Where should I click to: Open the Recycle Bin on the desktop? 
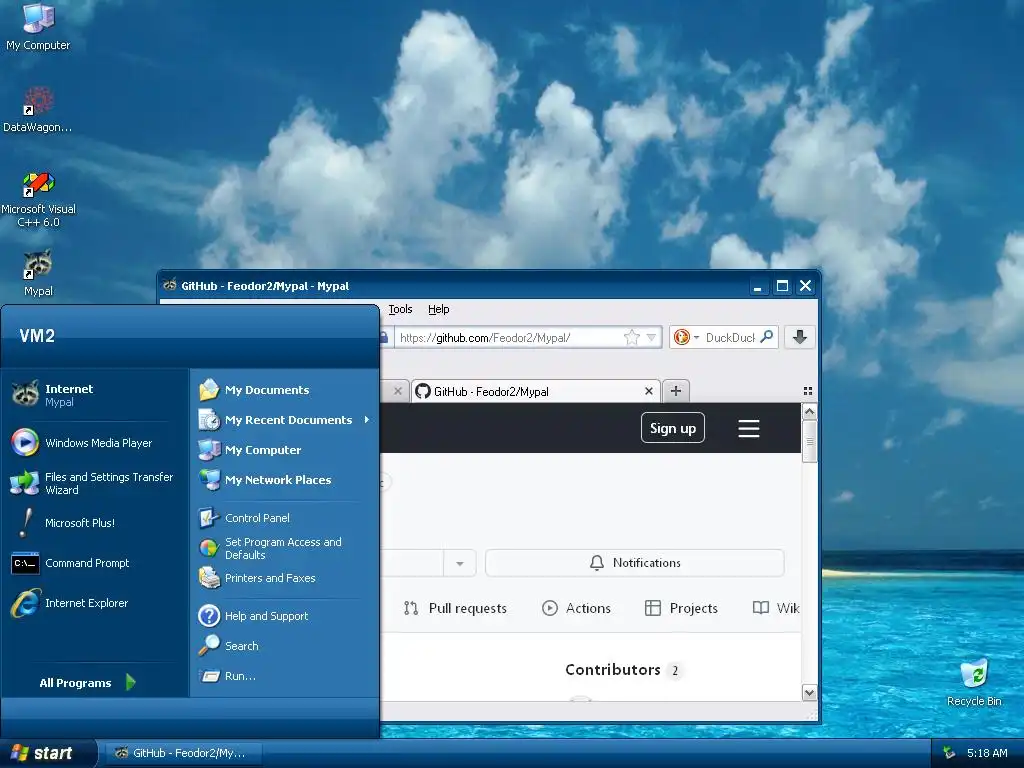pyautogui.click(x=974, y=682)
